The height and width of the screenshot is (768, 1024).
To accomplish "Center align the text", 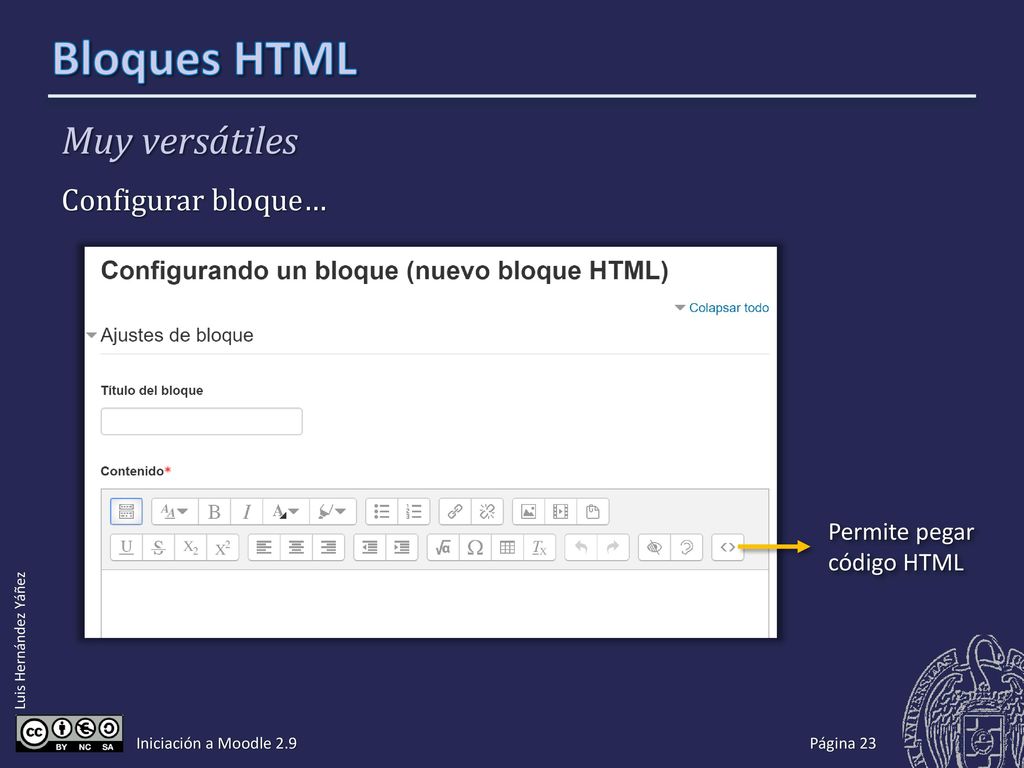I will tap(296, 547).
